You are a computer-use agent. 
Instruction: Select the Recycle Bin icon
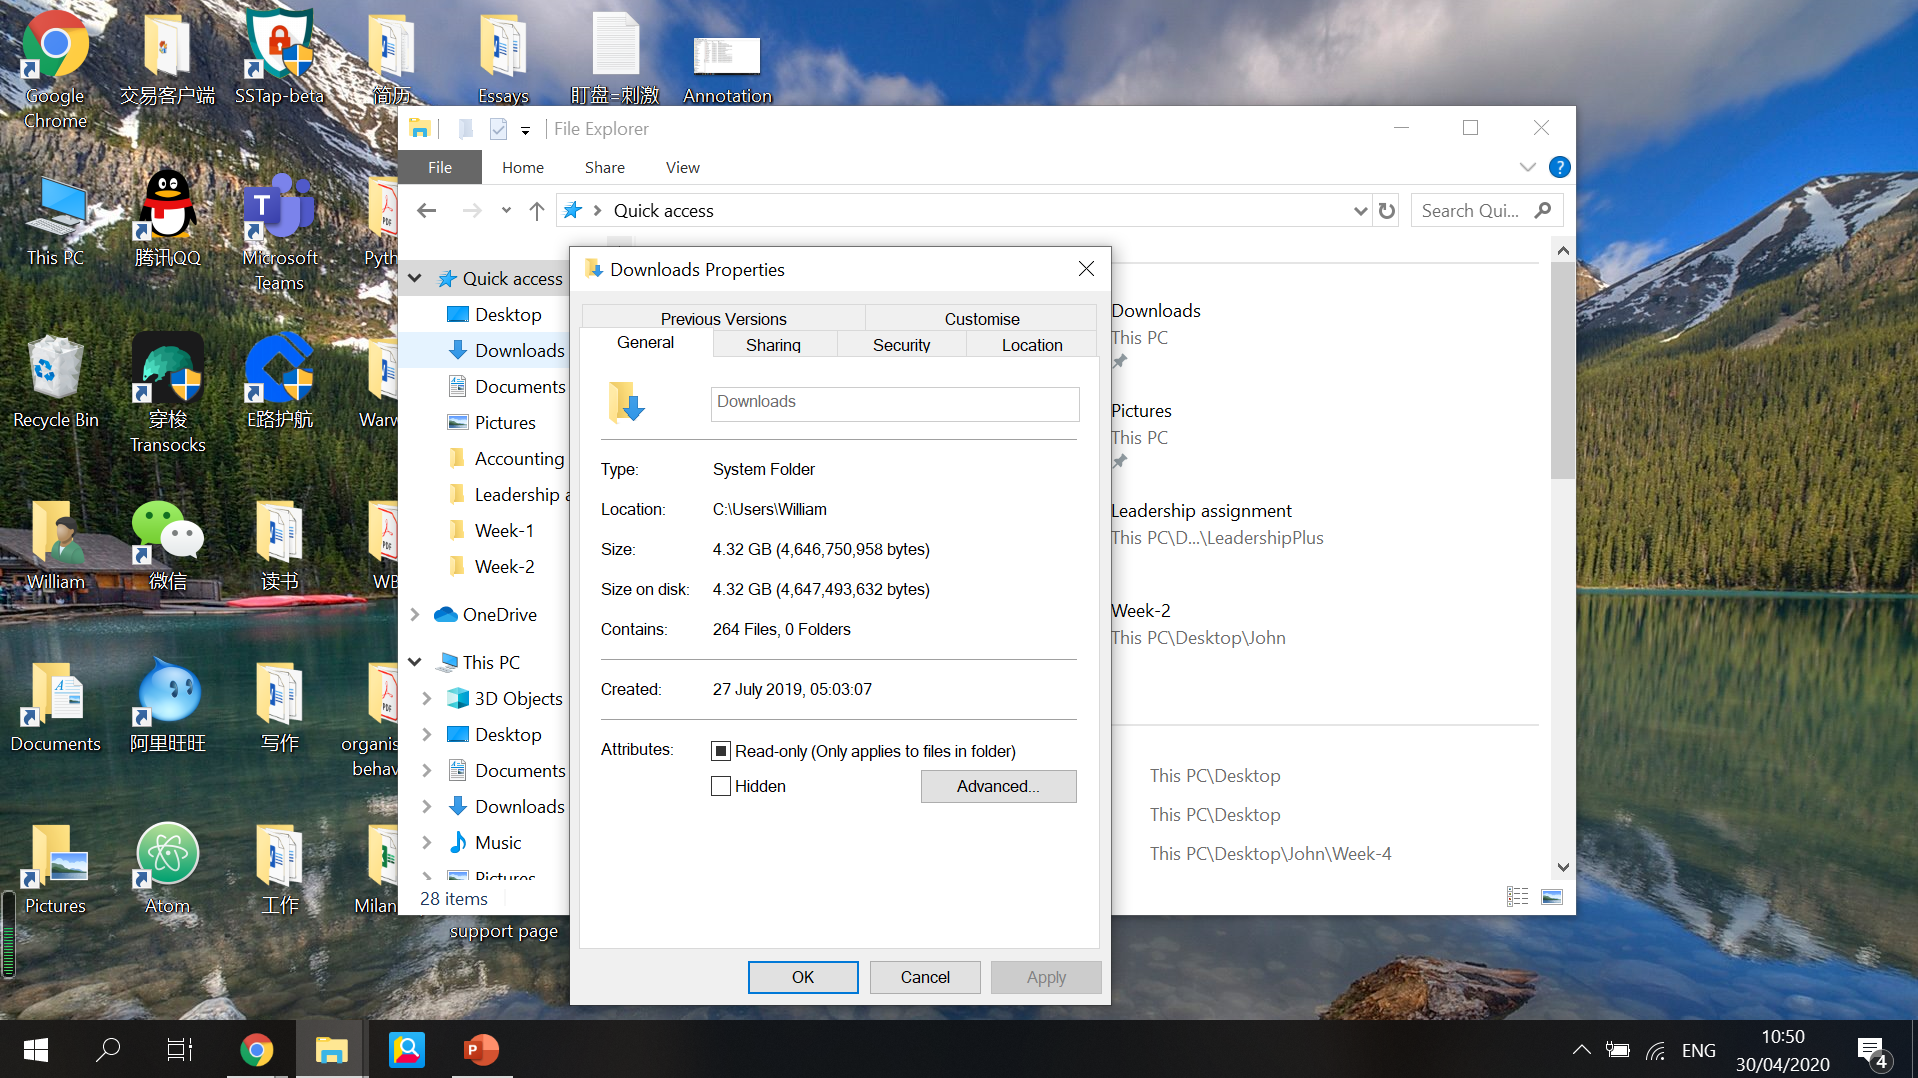pos(56,382)
